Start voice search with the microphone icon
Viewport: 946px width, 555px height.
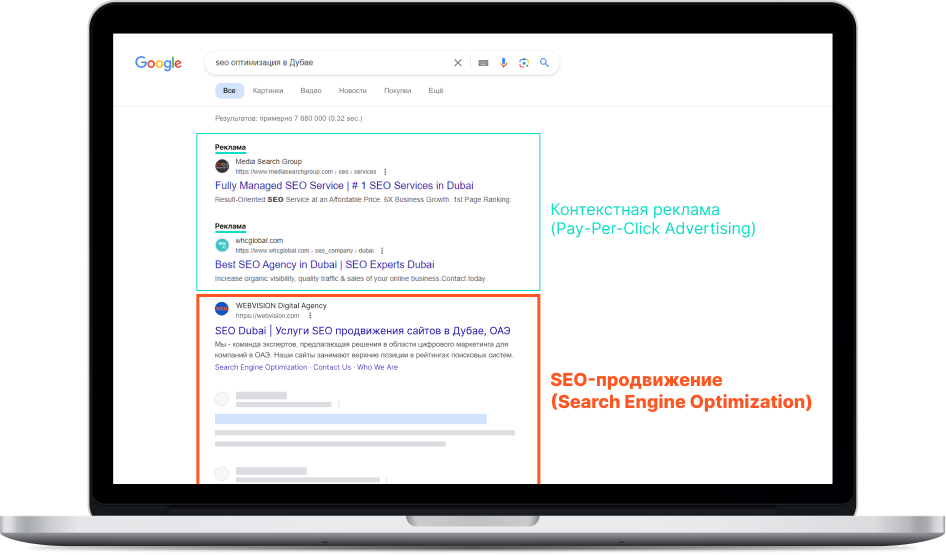click(503, 63)
